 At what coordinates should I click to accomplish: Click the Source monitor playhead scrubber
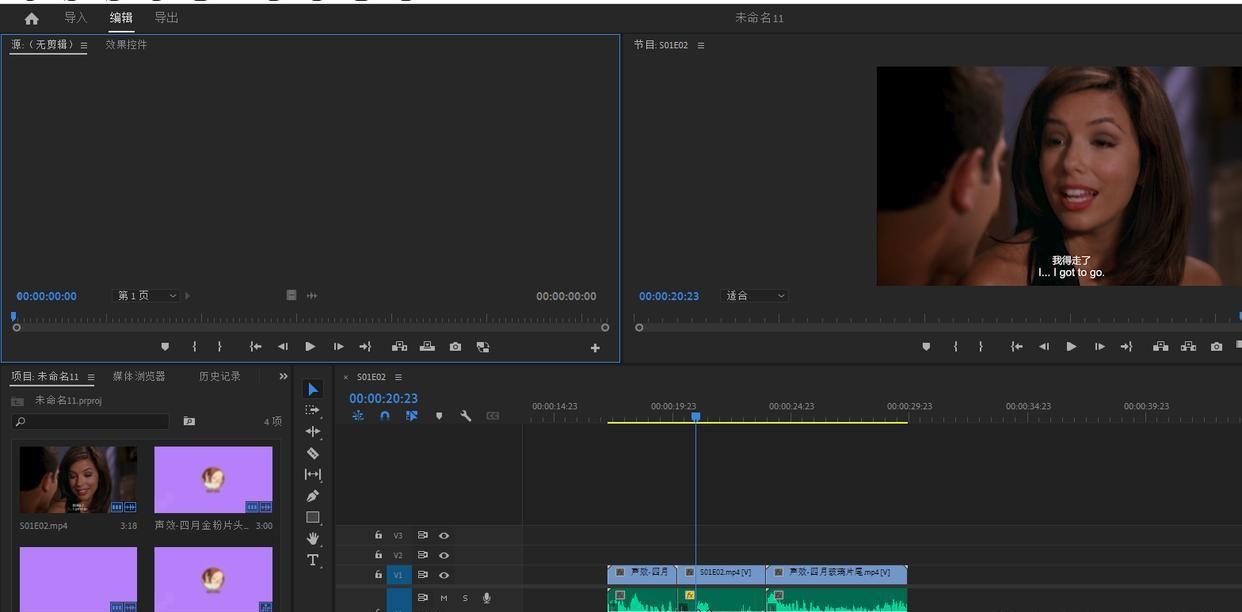point(13,317)
